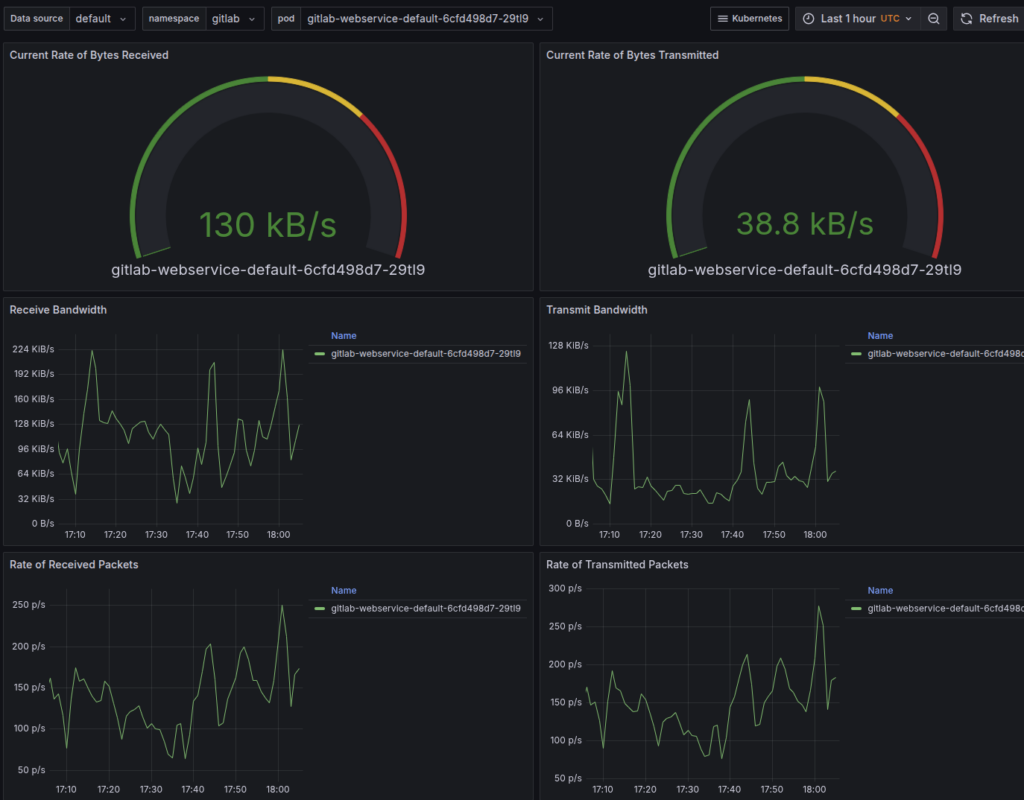
Task: Click the 38.8 kB/s transmitted gauge value
Action: (804, 225)
